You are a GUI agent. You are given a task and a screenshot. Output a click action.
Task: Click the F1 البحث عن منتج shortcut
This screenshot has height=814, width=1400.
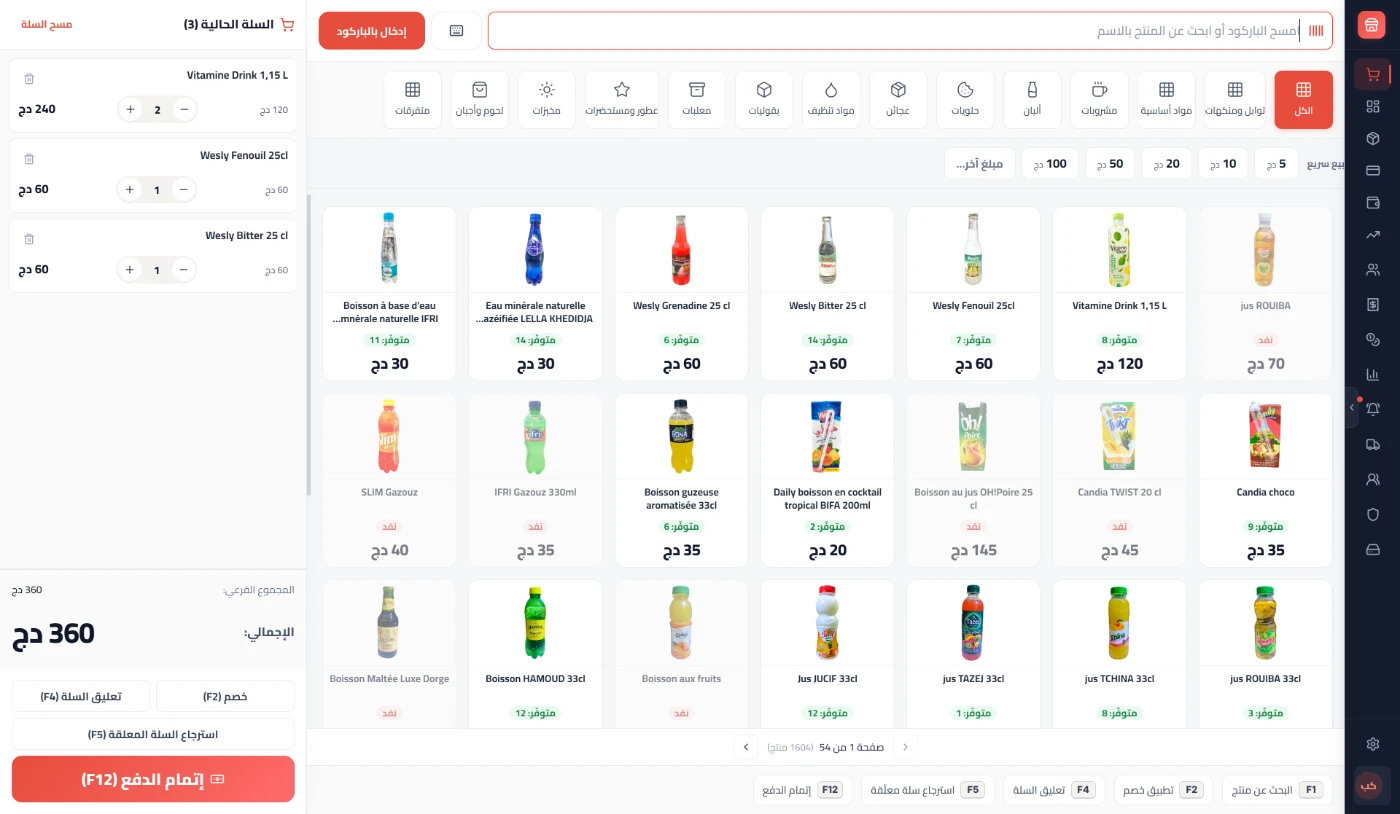(x=1277, y=790)
